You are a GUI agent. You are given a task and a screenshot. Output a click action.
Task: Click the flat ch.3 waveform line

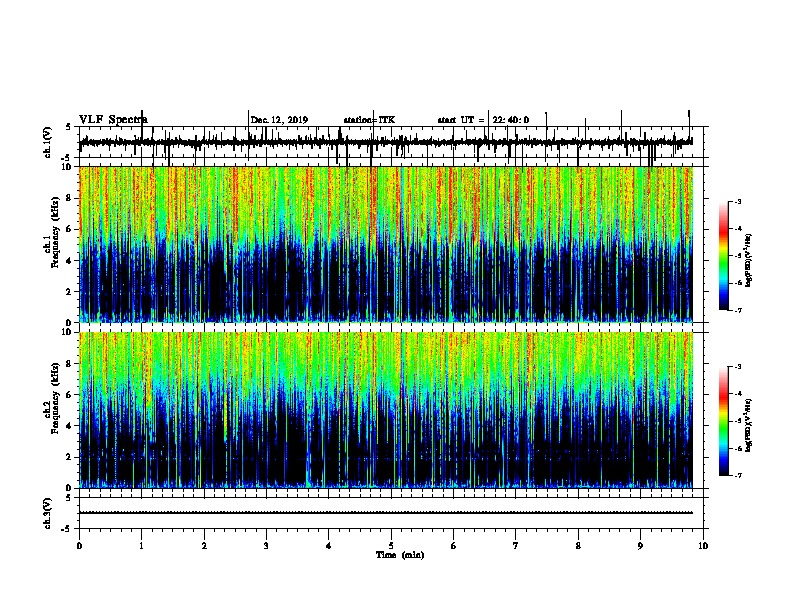[x=386, y=513]
